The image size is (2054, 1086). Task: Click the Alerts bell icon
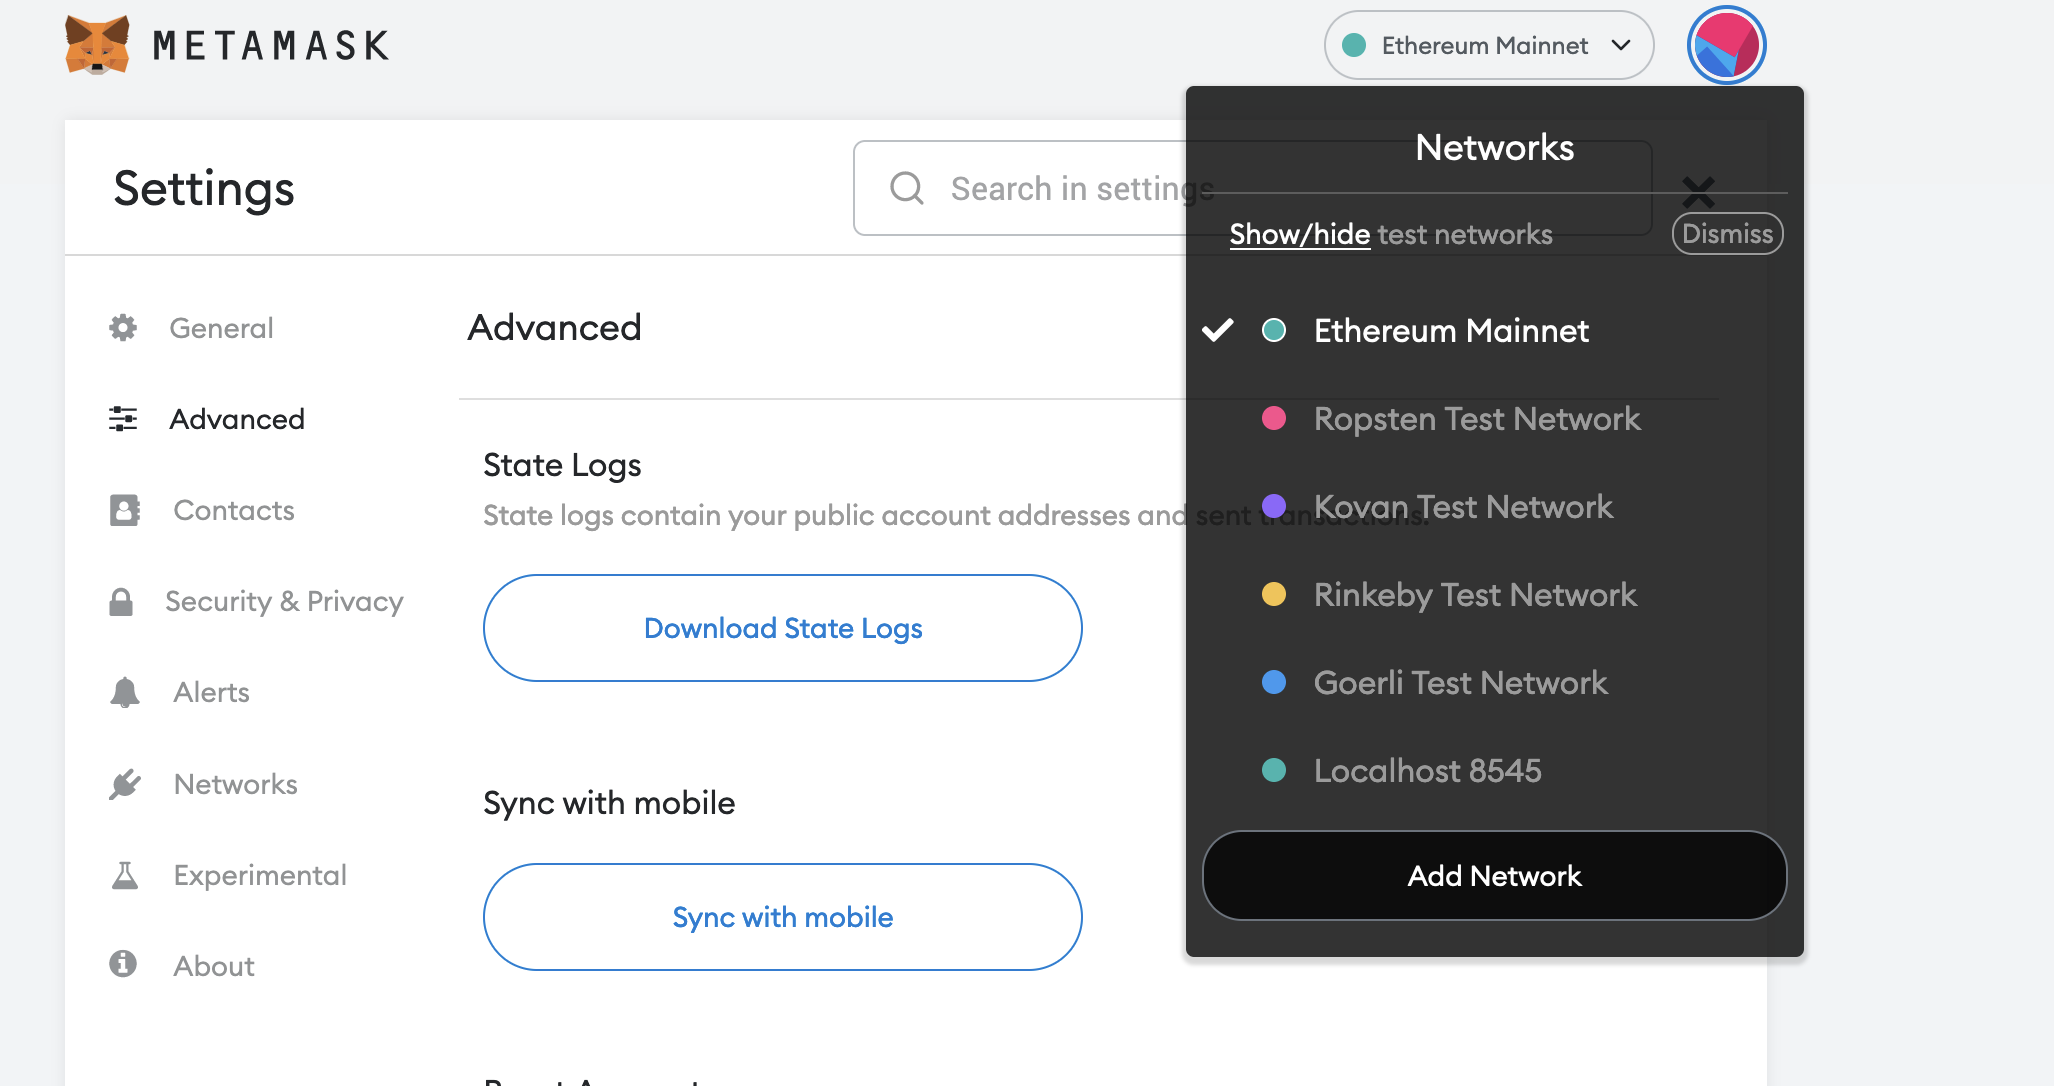(124, 692)
